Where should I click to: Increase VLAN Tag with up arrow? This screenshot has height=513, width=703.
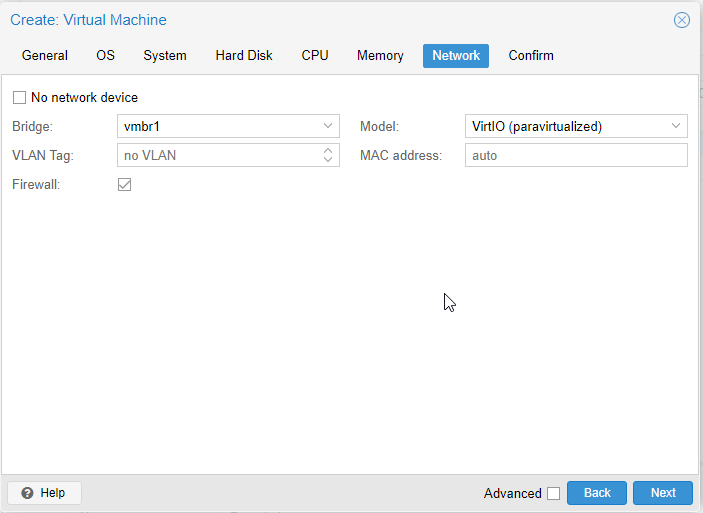click(x=328, y=151)
